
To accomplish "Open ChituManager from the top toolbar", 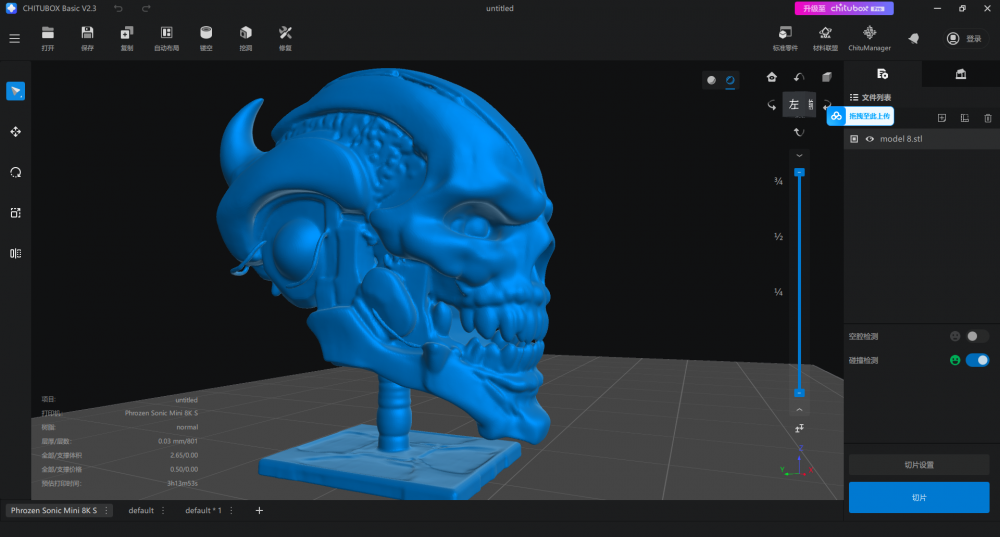I will point(869,38).
